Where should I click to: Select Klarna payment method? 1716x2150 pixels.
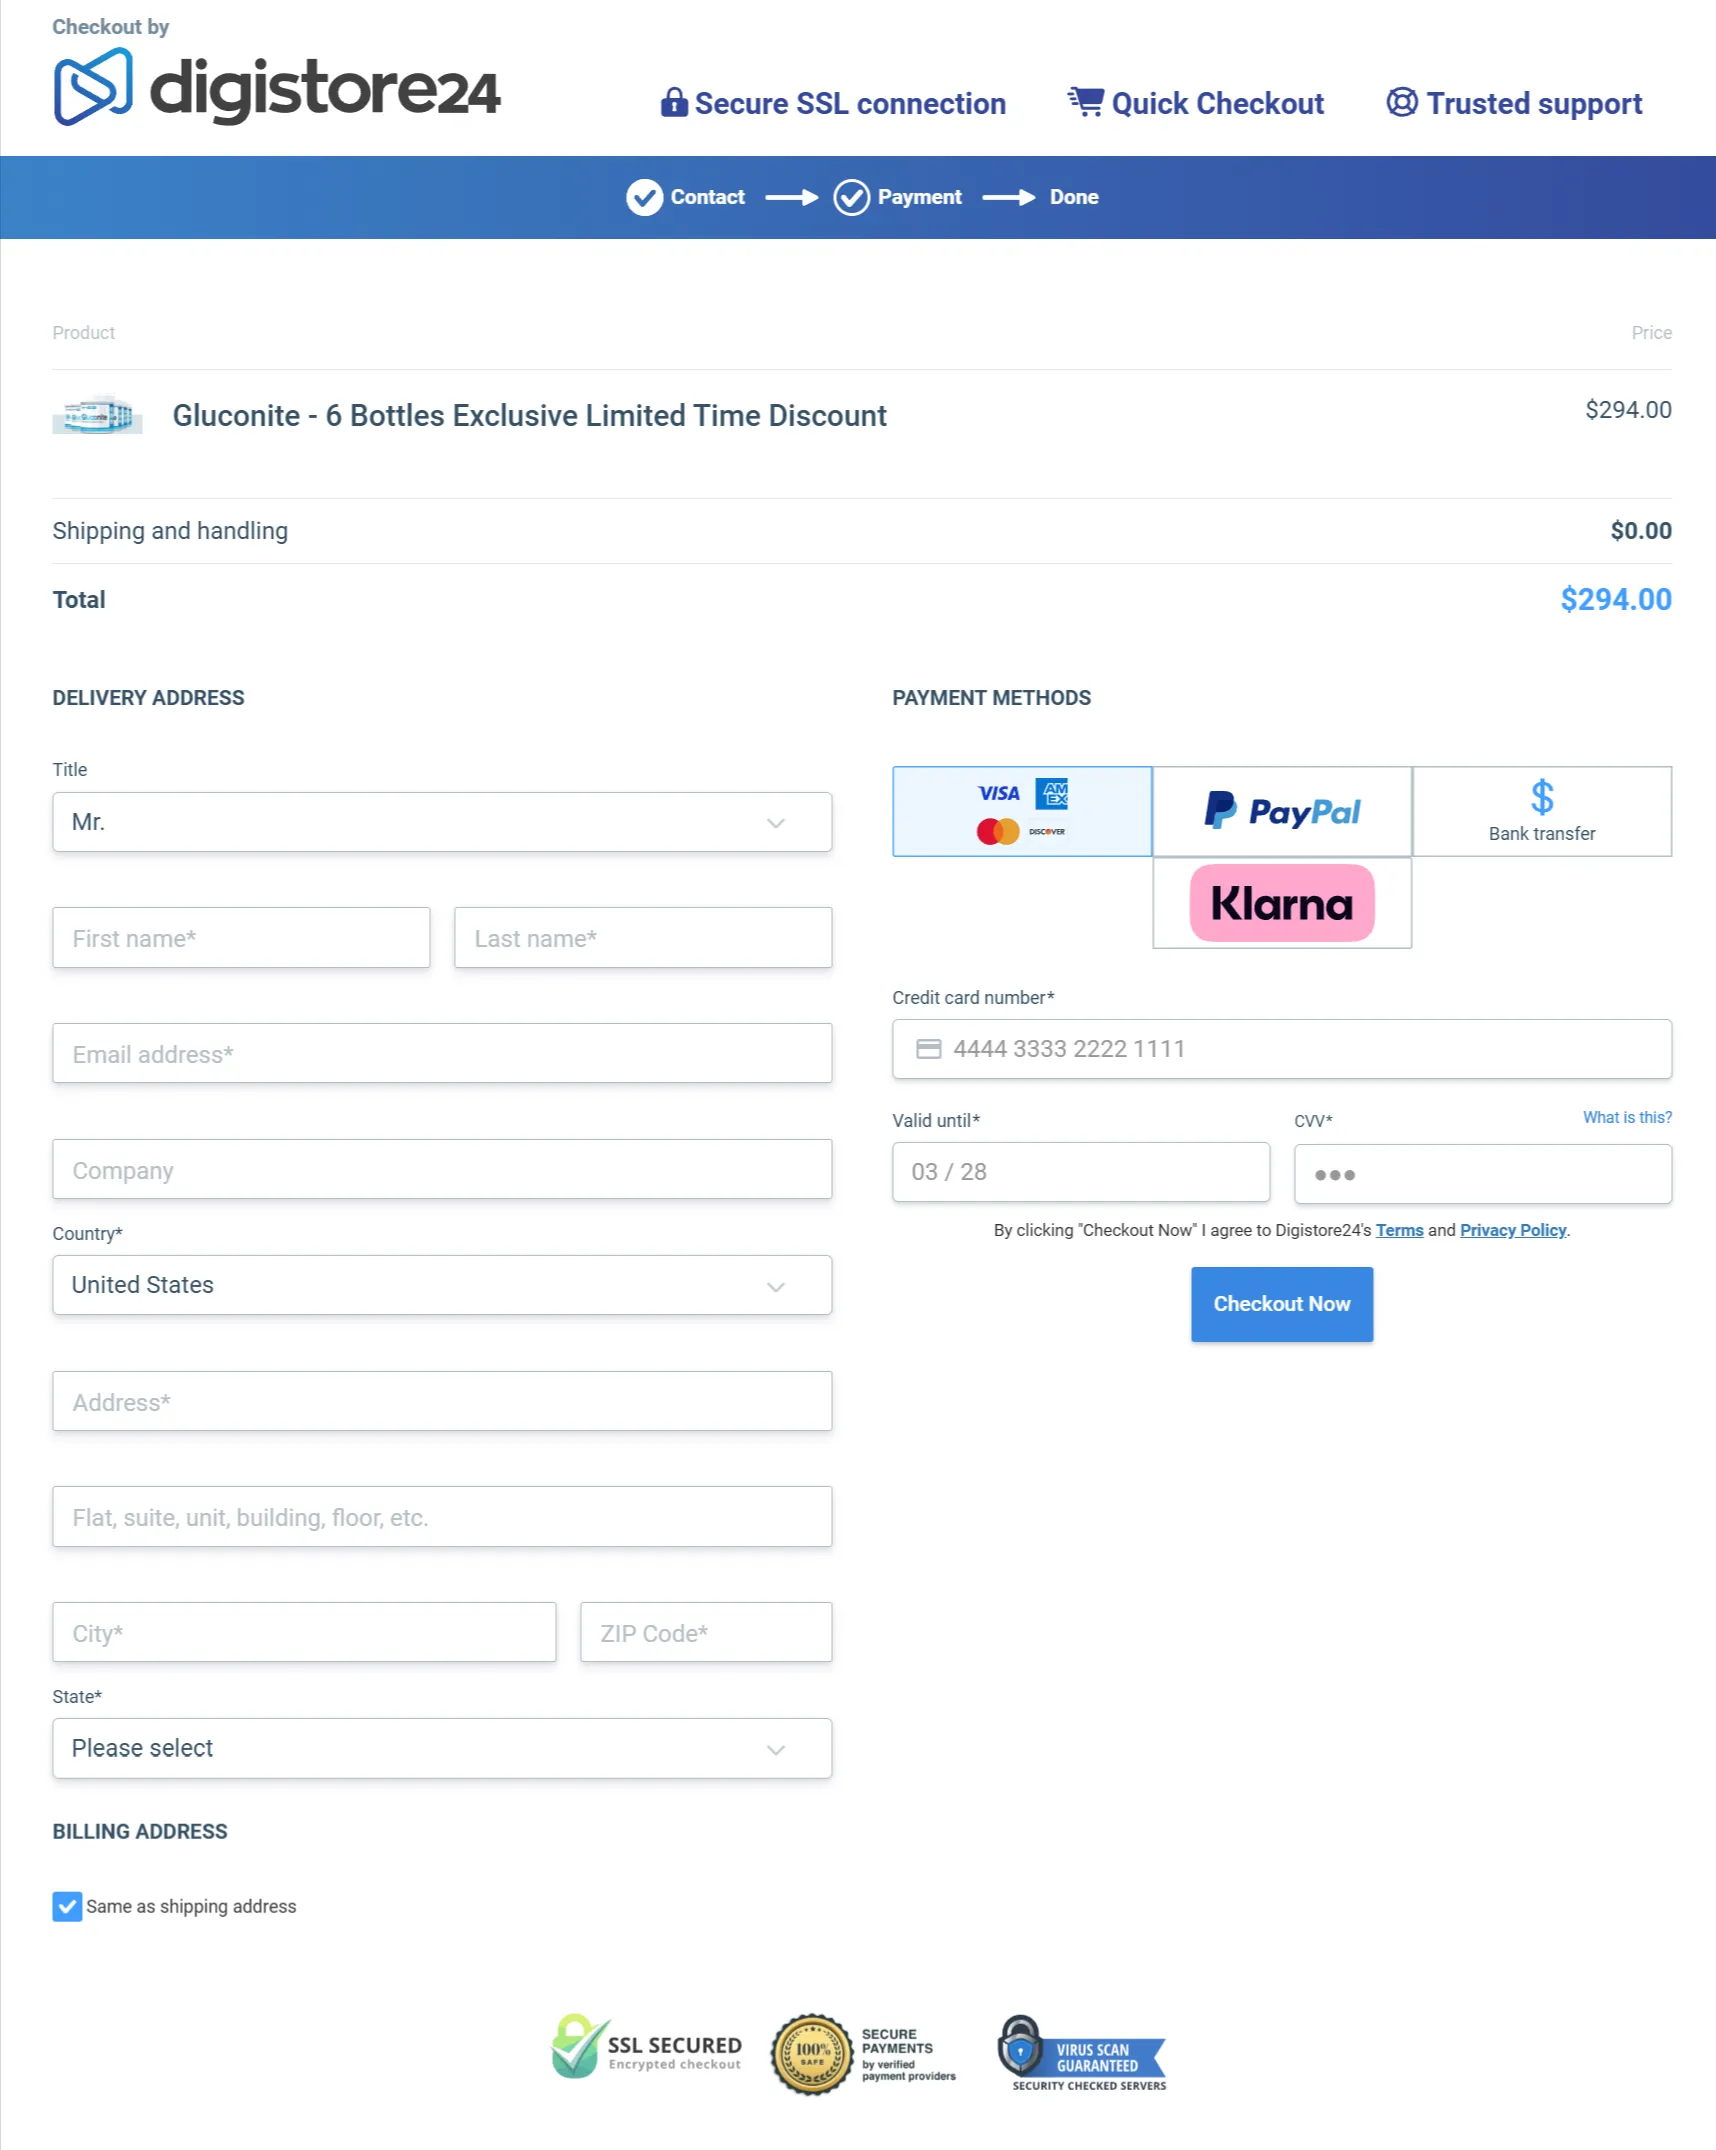pyautogui.click(x=1282, y=903)
